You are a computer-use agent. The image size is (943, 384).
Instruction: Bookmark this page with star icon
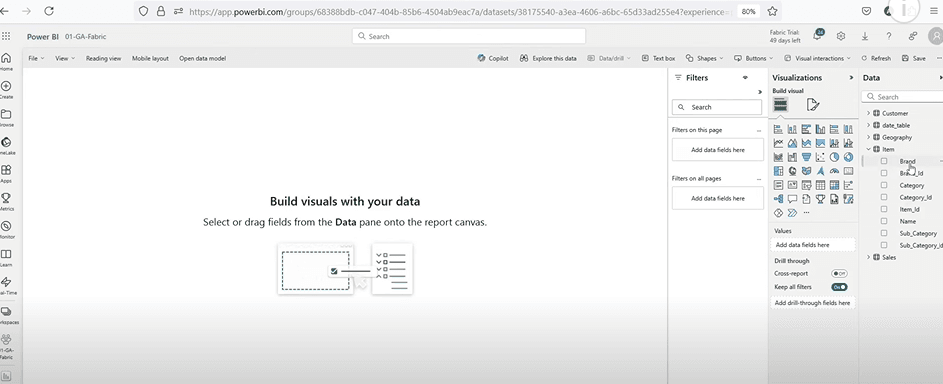[772, 11]
